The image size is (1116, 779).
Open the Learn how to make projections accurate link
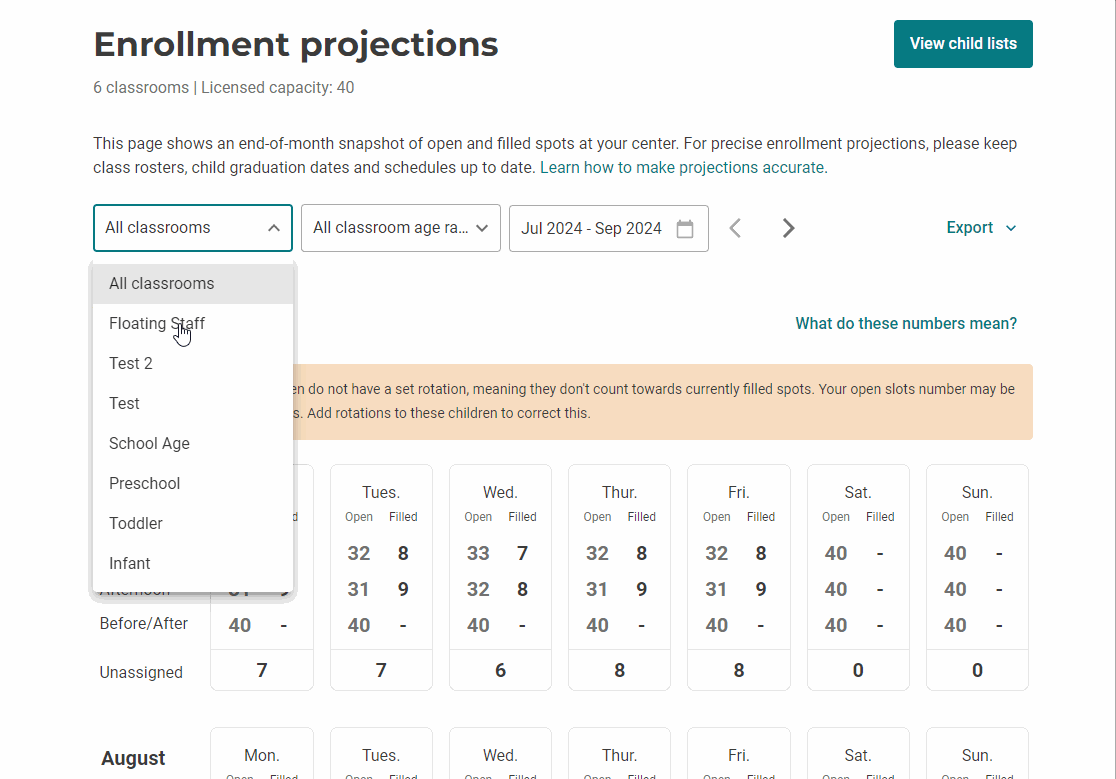[684, 167]
